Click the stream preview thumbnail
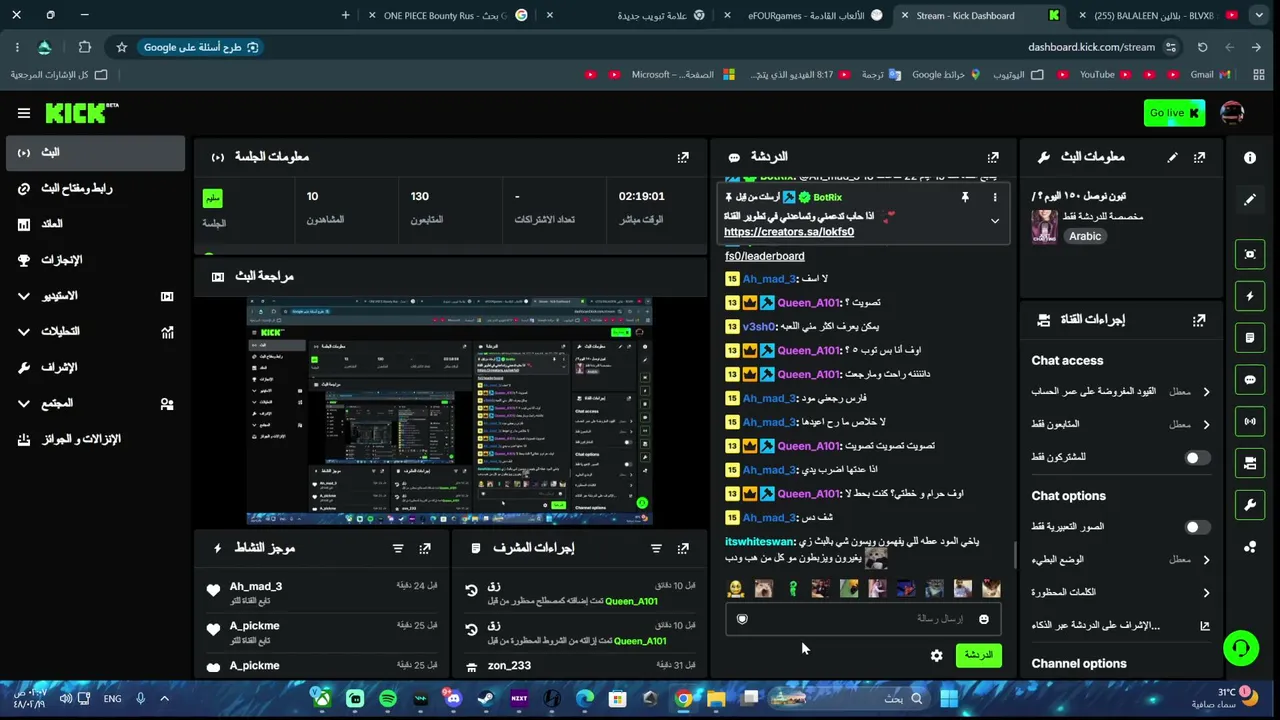Screen dimensions: 1280x720 [x=449, y=410]
